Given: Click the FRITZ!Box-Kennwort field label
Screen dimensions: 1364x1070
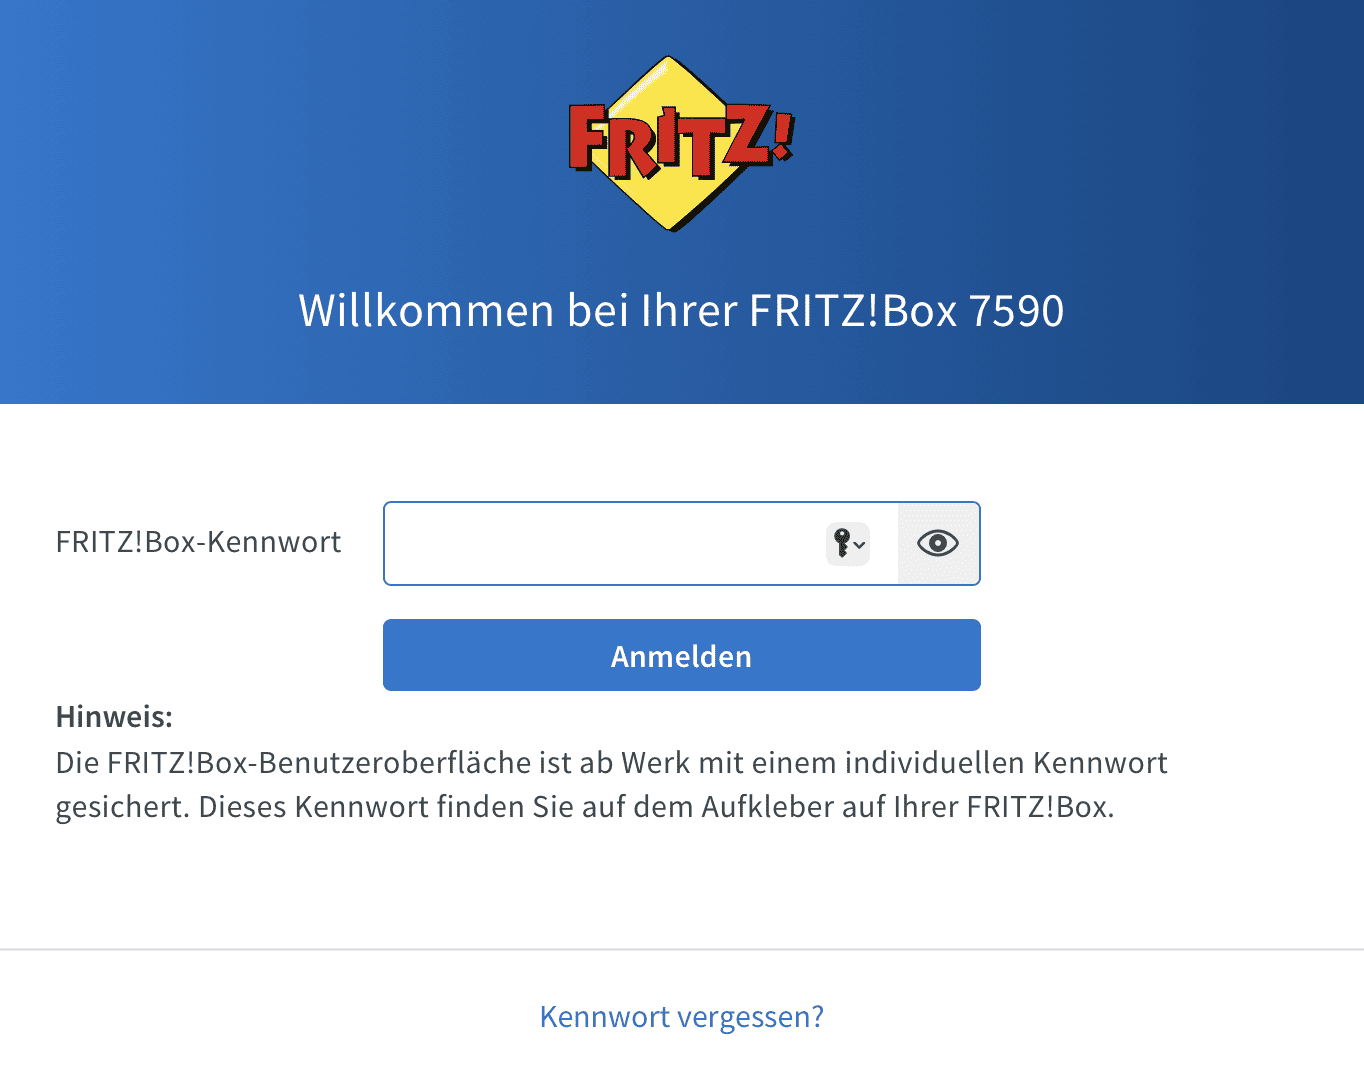Looking at the screenshot, I should (x=198, y=542).
